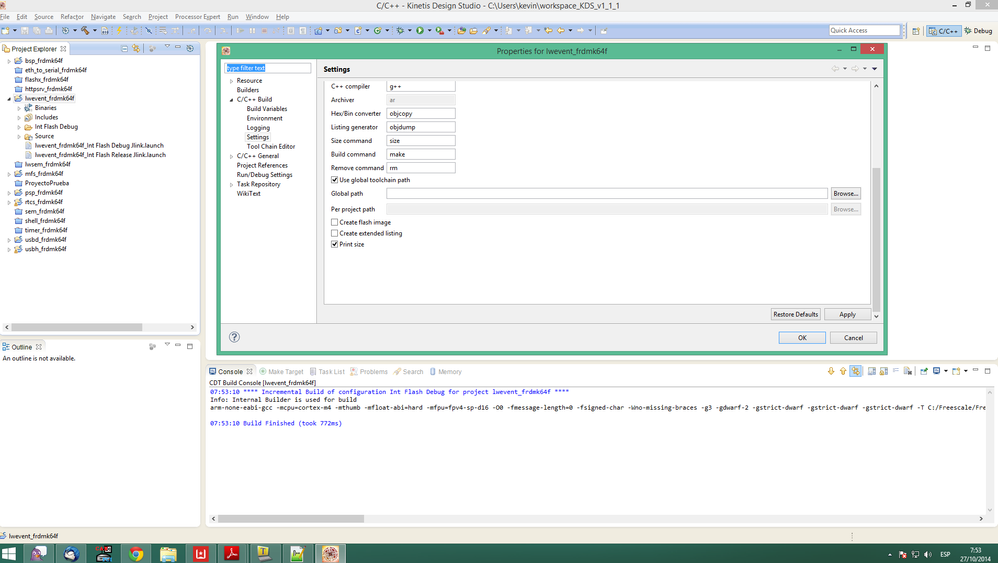Click the yellow lightning flash icon
Image resolution: width=998 pixels, height=563 pixels.
tap(118, 30)
